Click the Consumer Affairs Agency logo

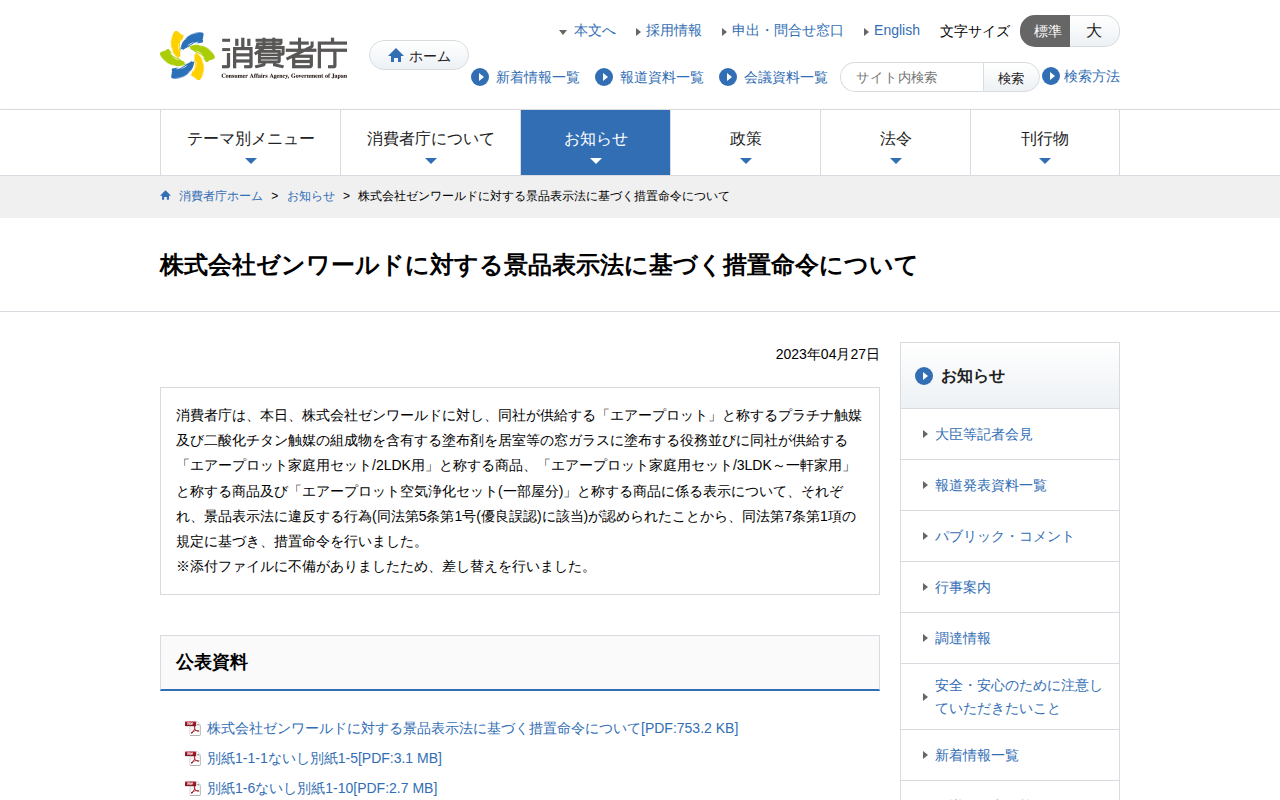pos(254,55)
